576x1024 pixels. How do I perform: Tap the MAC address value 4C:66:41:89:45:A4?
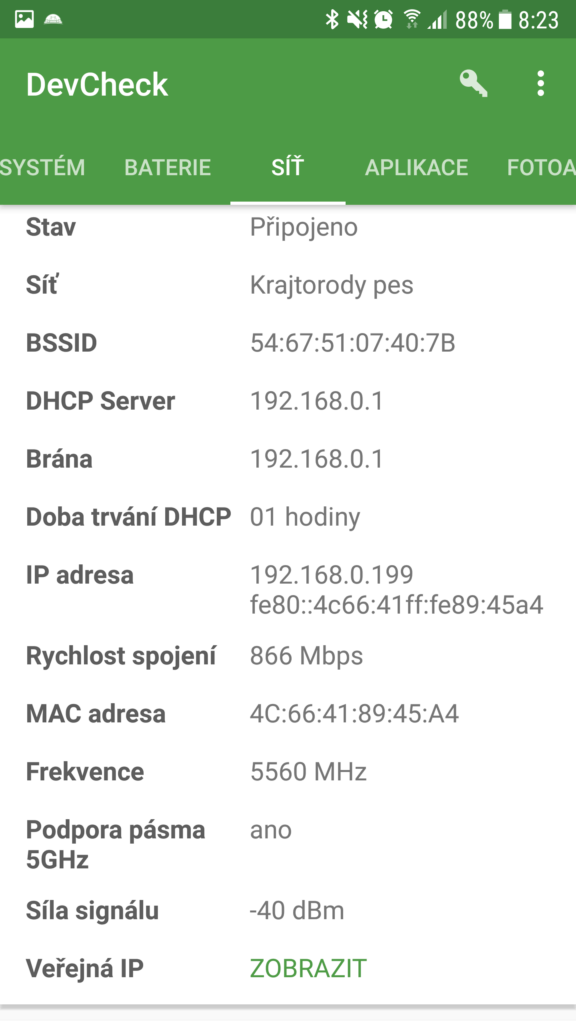click(355, 714)
